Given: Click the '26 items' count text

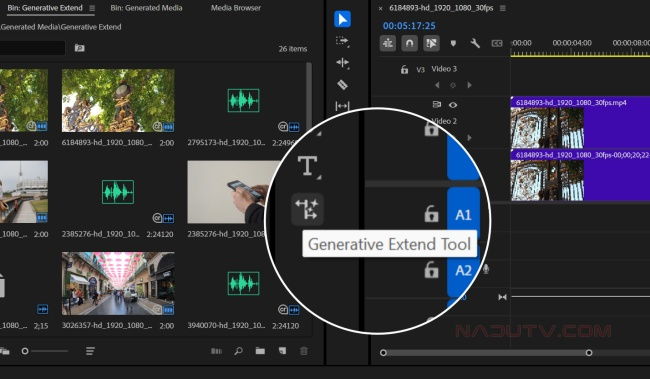Looking at the screenshot, I should pyautogui.click(x=293, y=49).
